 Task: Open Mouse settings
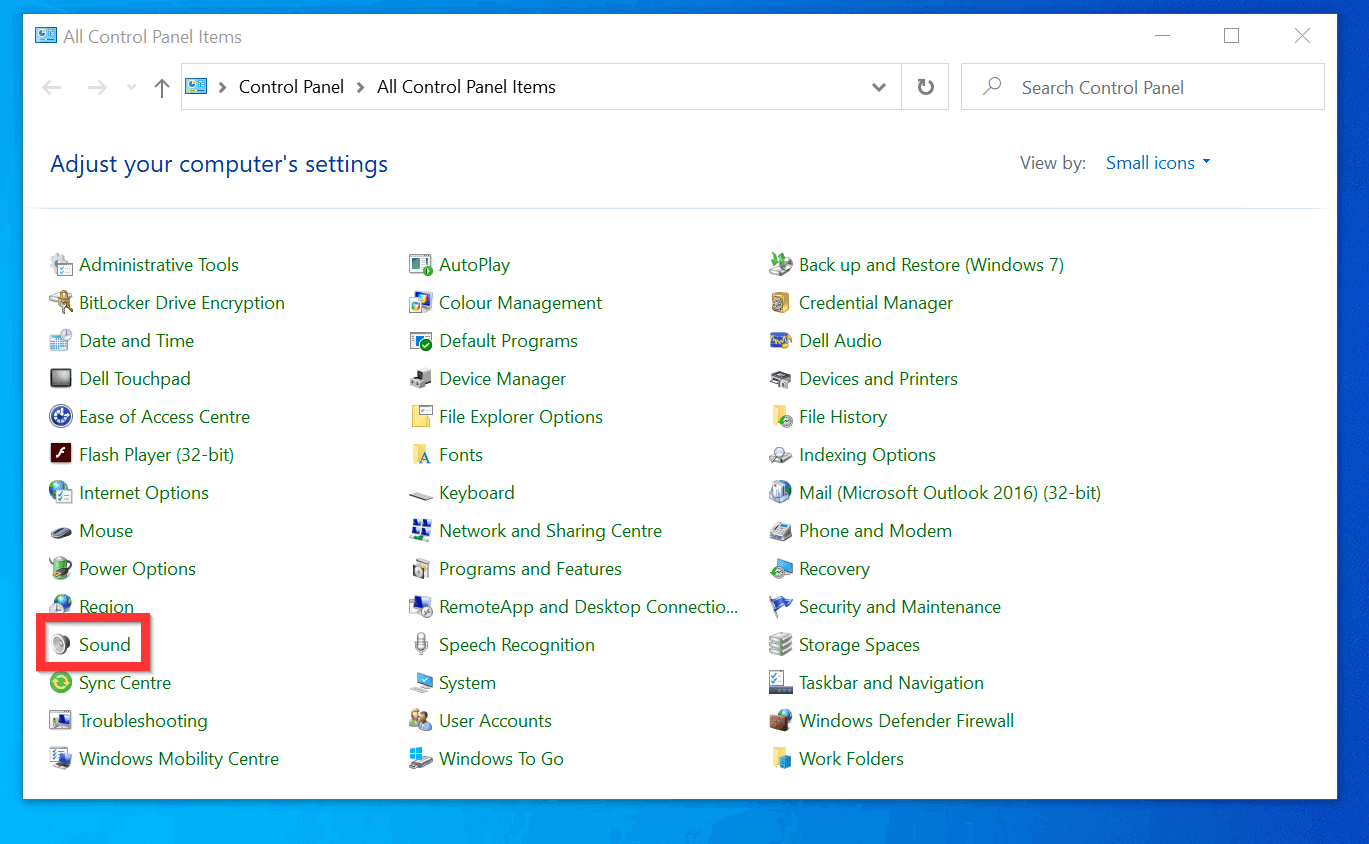tap(105, 530)
